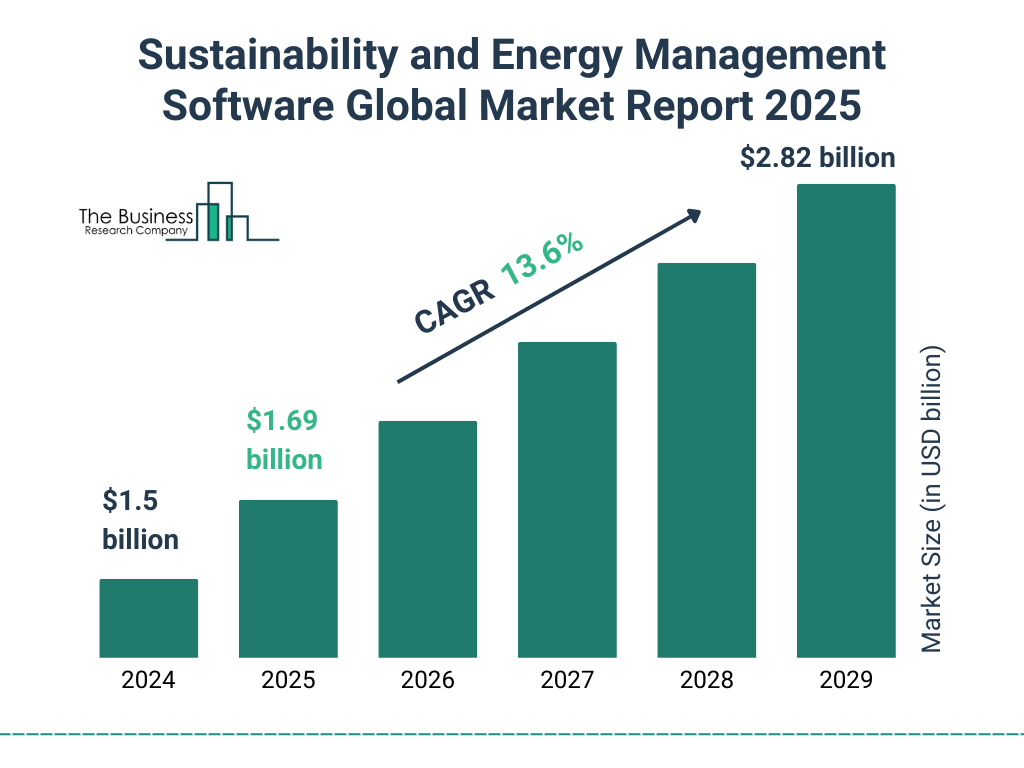Select the 2025 bar in the chart

(288, 579)
